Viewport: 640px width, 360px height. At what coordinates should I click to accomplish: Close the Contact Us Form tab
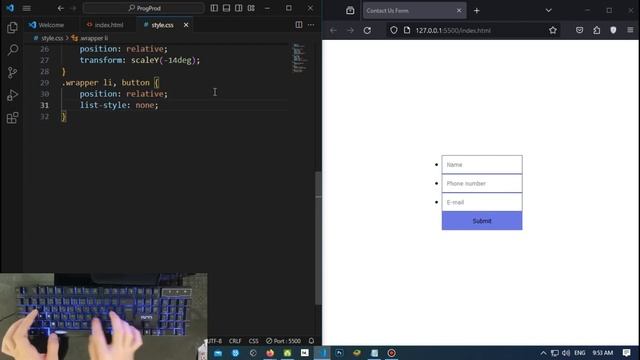(x=459, y=11)
